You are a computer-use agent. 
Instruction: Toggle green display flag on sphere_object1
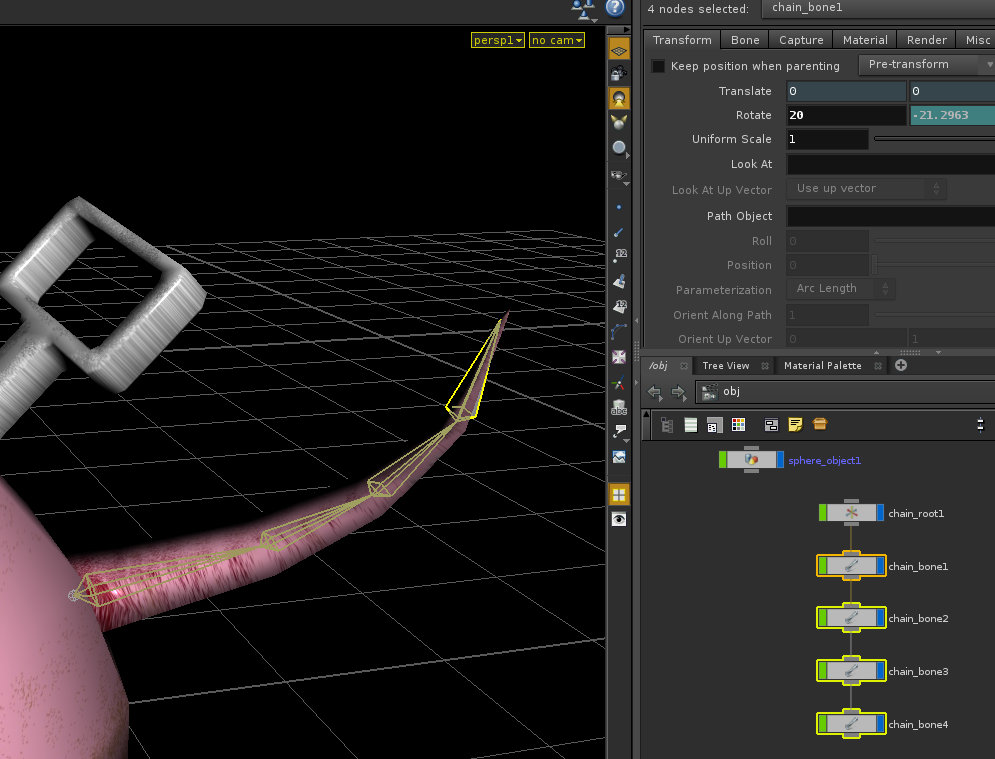click(723, 459)
